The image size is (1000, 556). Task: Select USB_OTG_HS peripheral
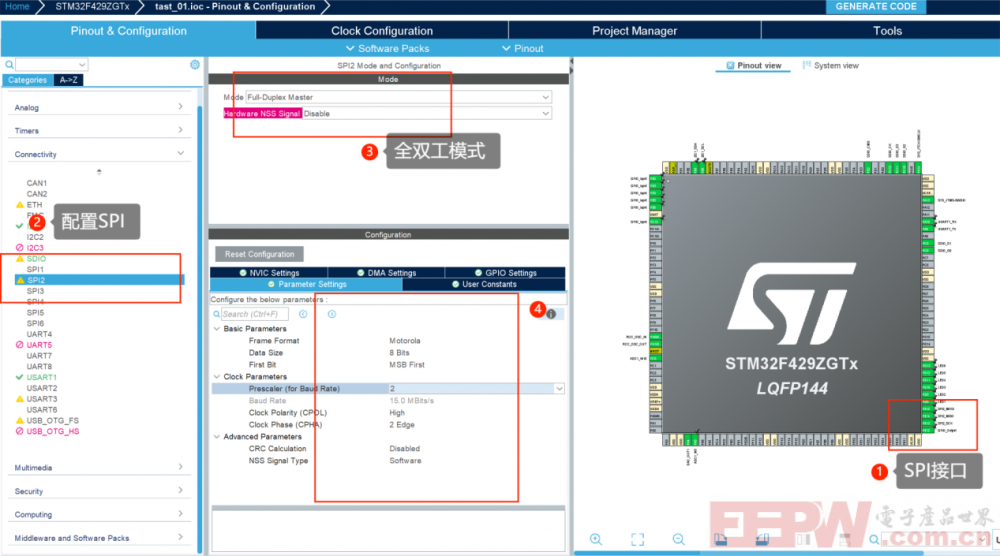(52, 432)
